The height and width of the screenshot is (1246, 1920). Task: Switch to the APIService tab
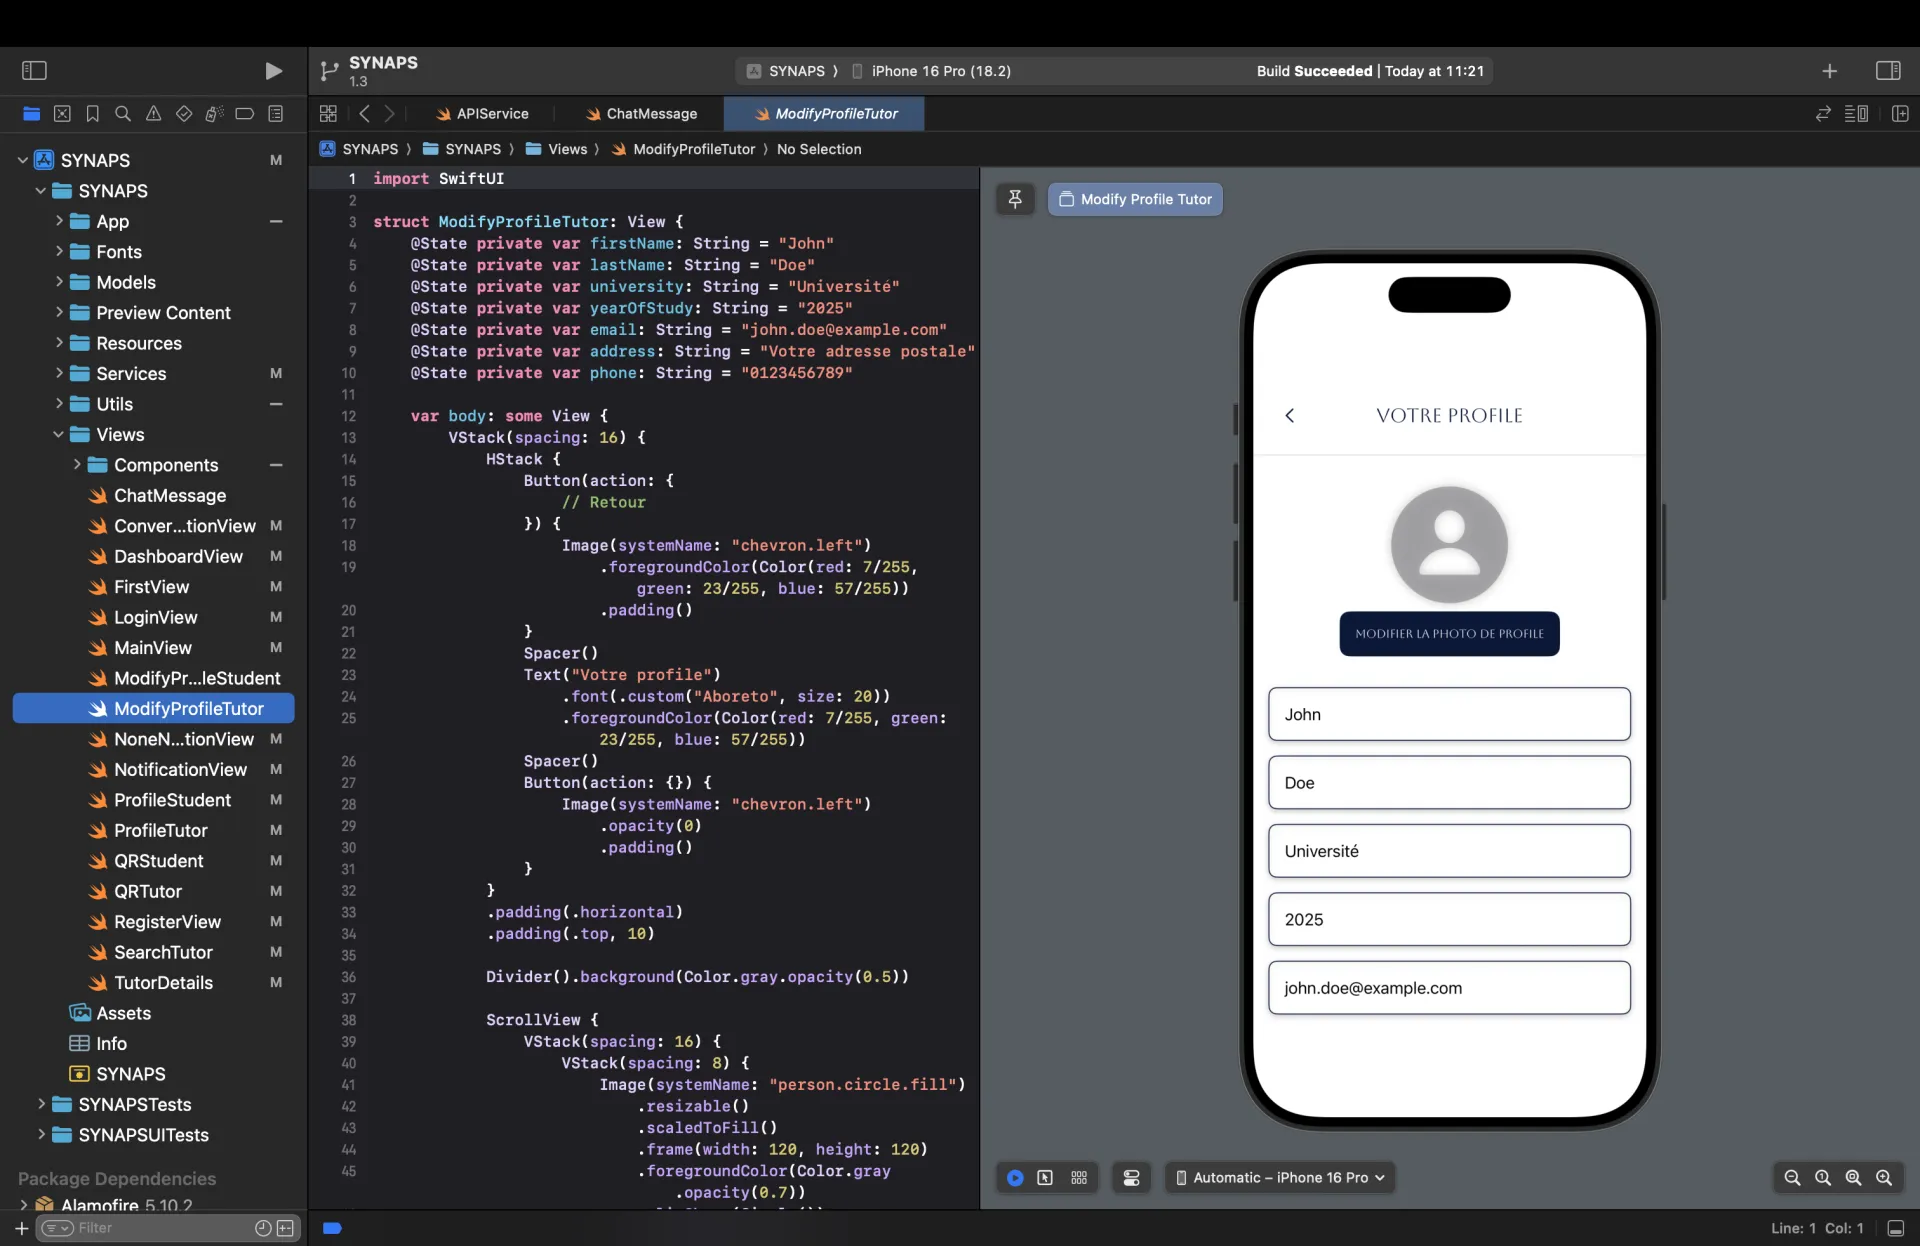[x=481, y=114]
